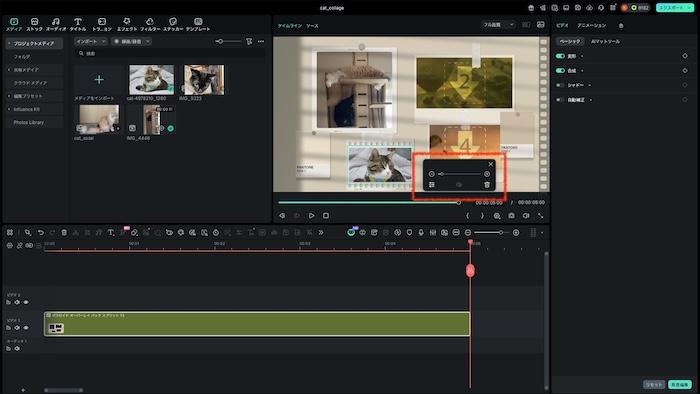Select the green collage clip on timeline

click(x=257, y=324)
